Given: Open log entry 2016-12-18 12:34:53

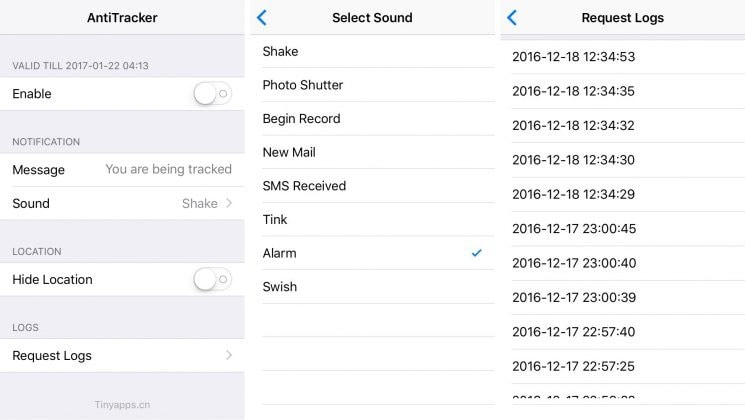Looking at the screenshot, I should click(x=622, y=57).
